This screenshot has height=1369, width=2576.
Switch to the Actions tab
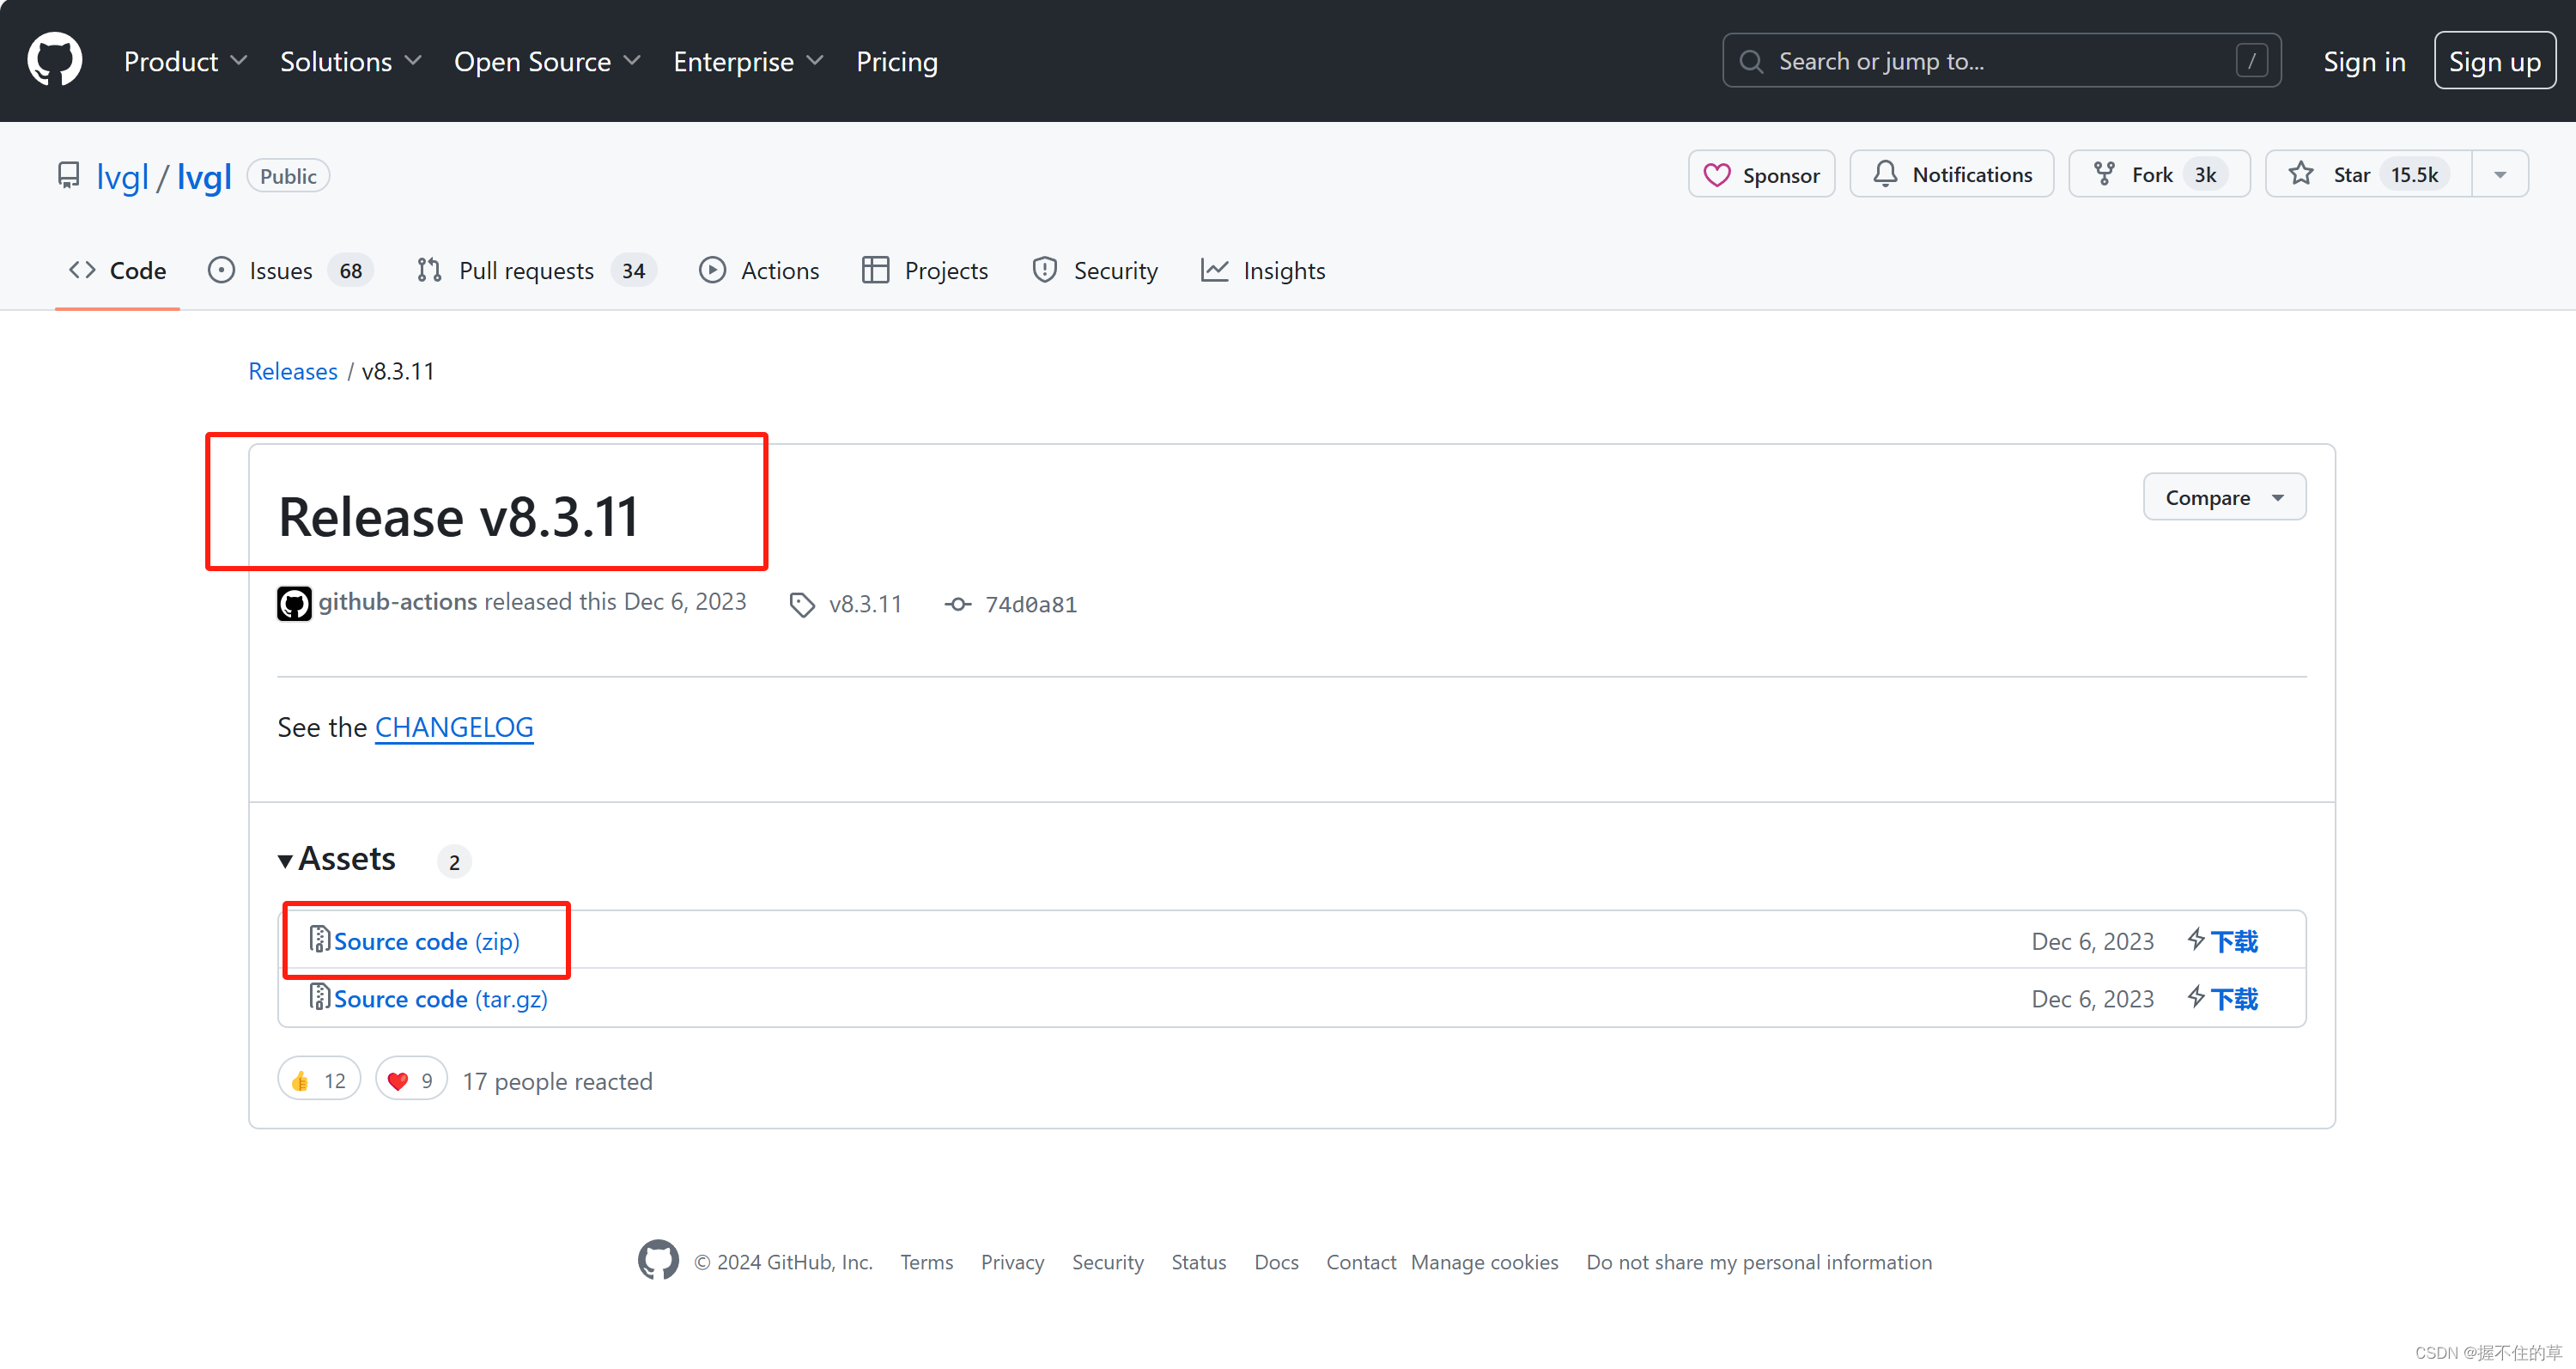[759, 271]
